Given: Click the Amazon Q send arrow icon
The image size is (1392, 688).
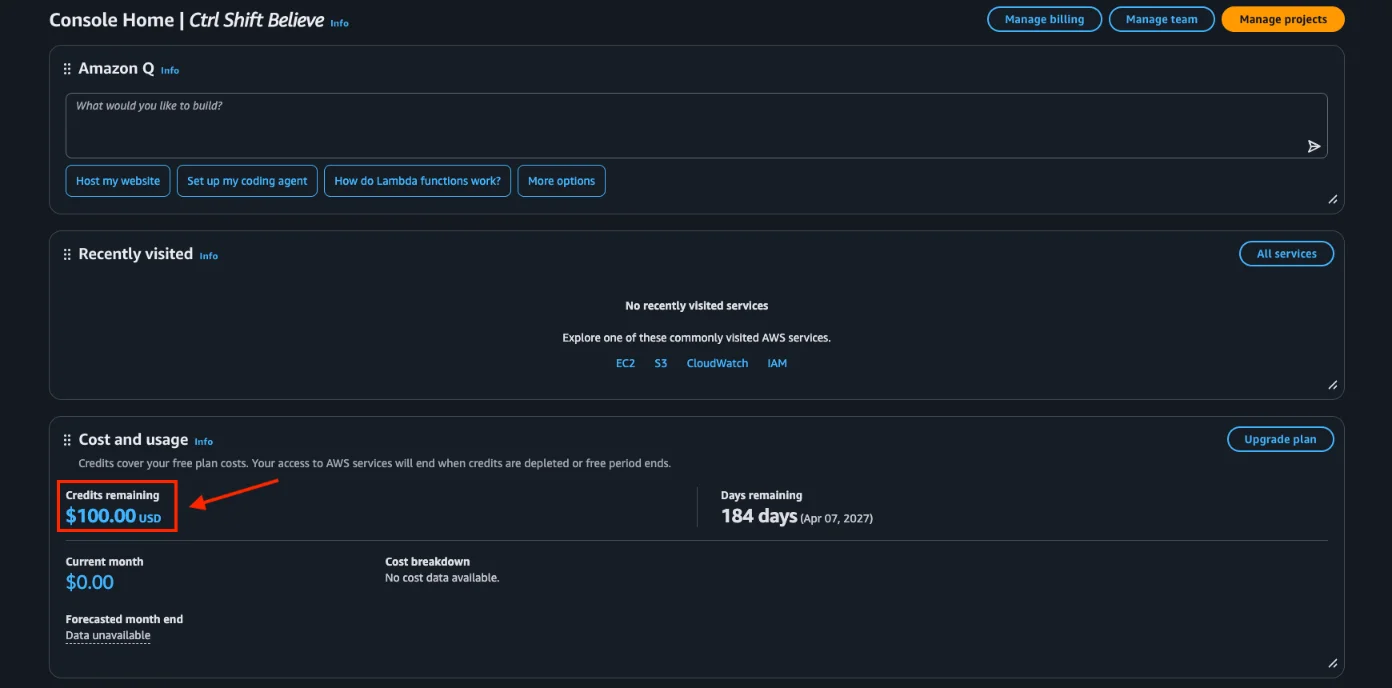Looking at the screenshot, I should 1314,146.
